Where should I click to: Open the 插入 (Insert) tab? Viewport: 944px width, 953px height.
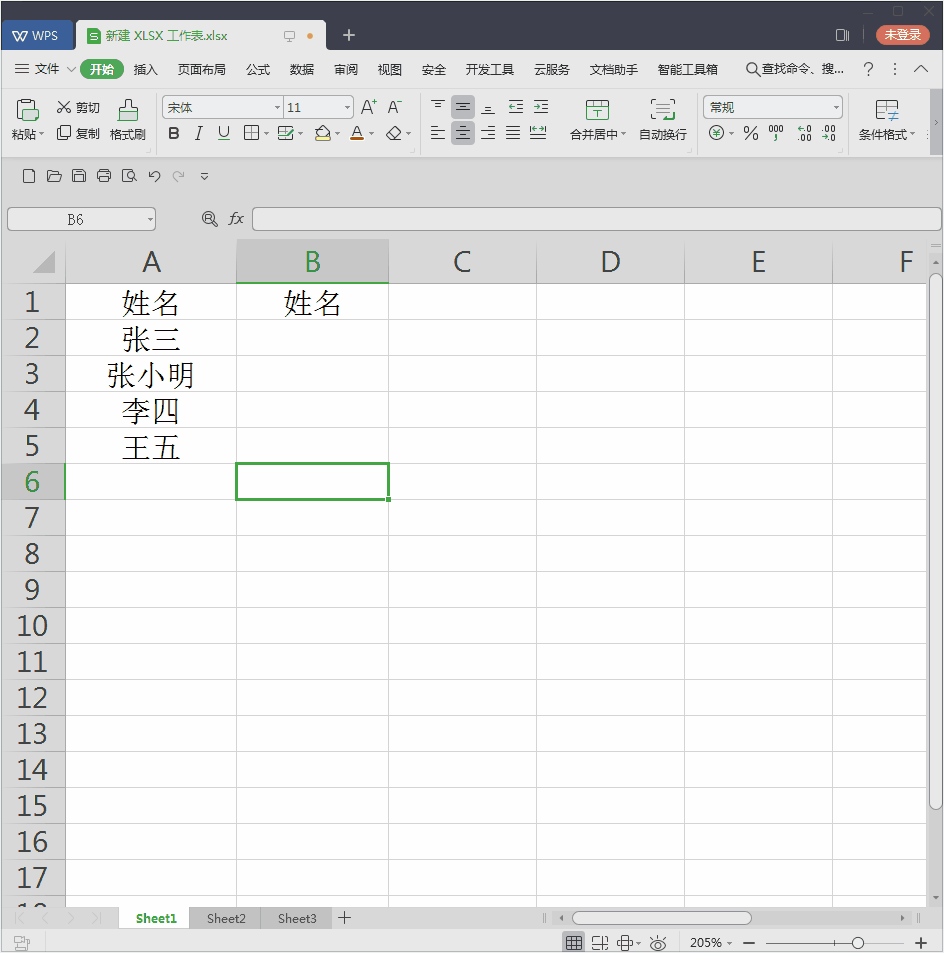click(145, 69)
